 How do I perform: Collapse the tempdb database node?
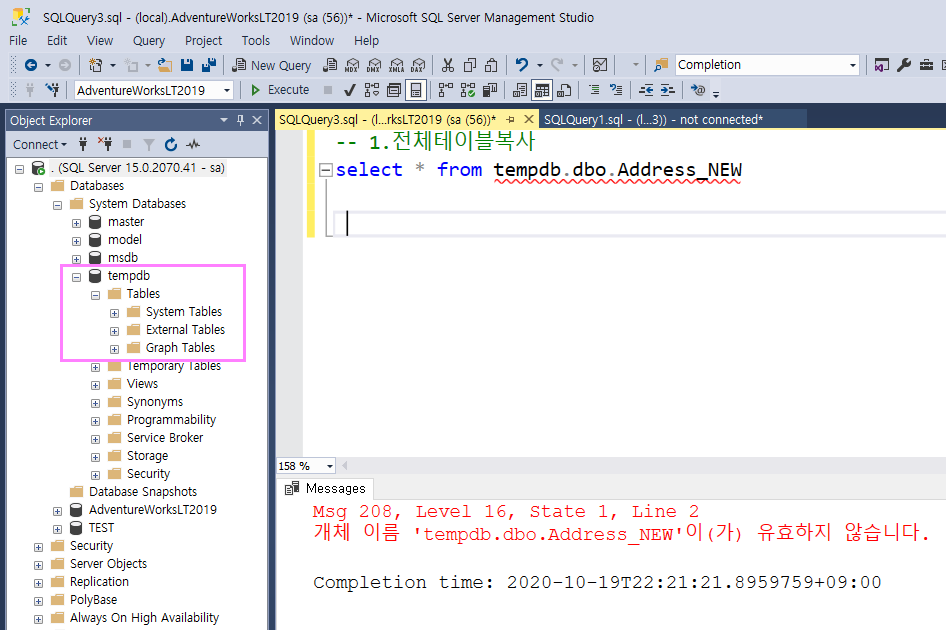pos(77,277)
